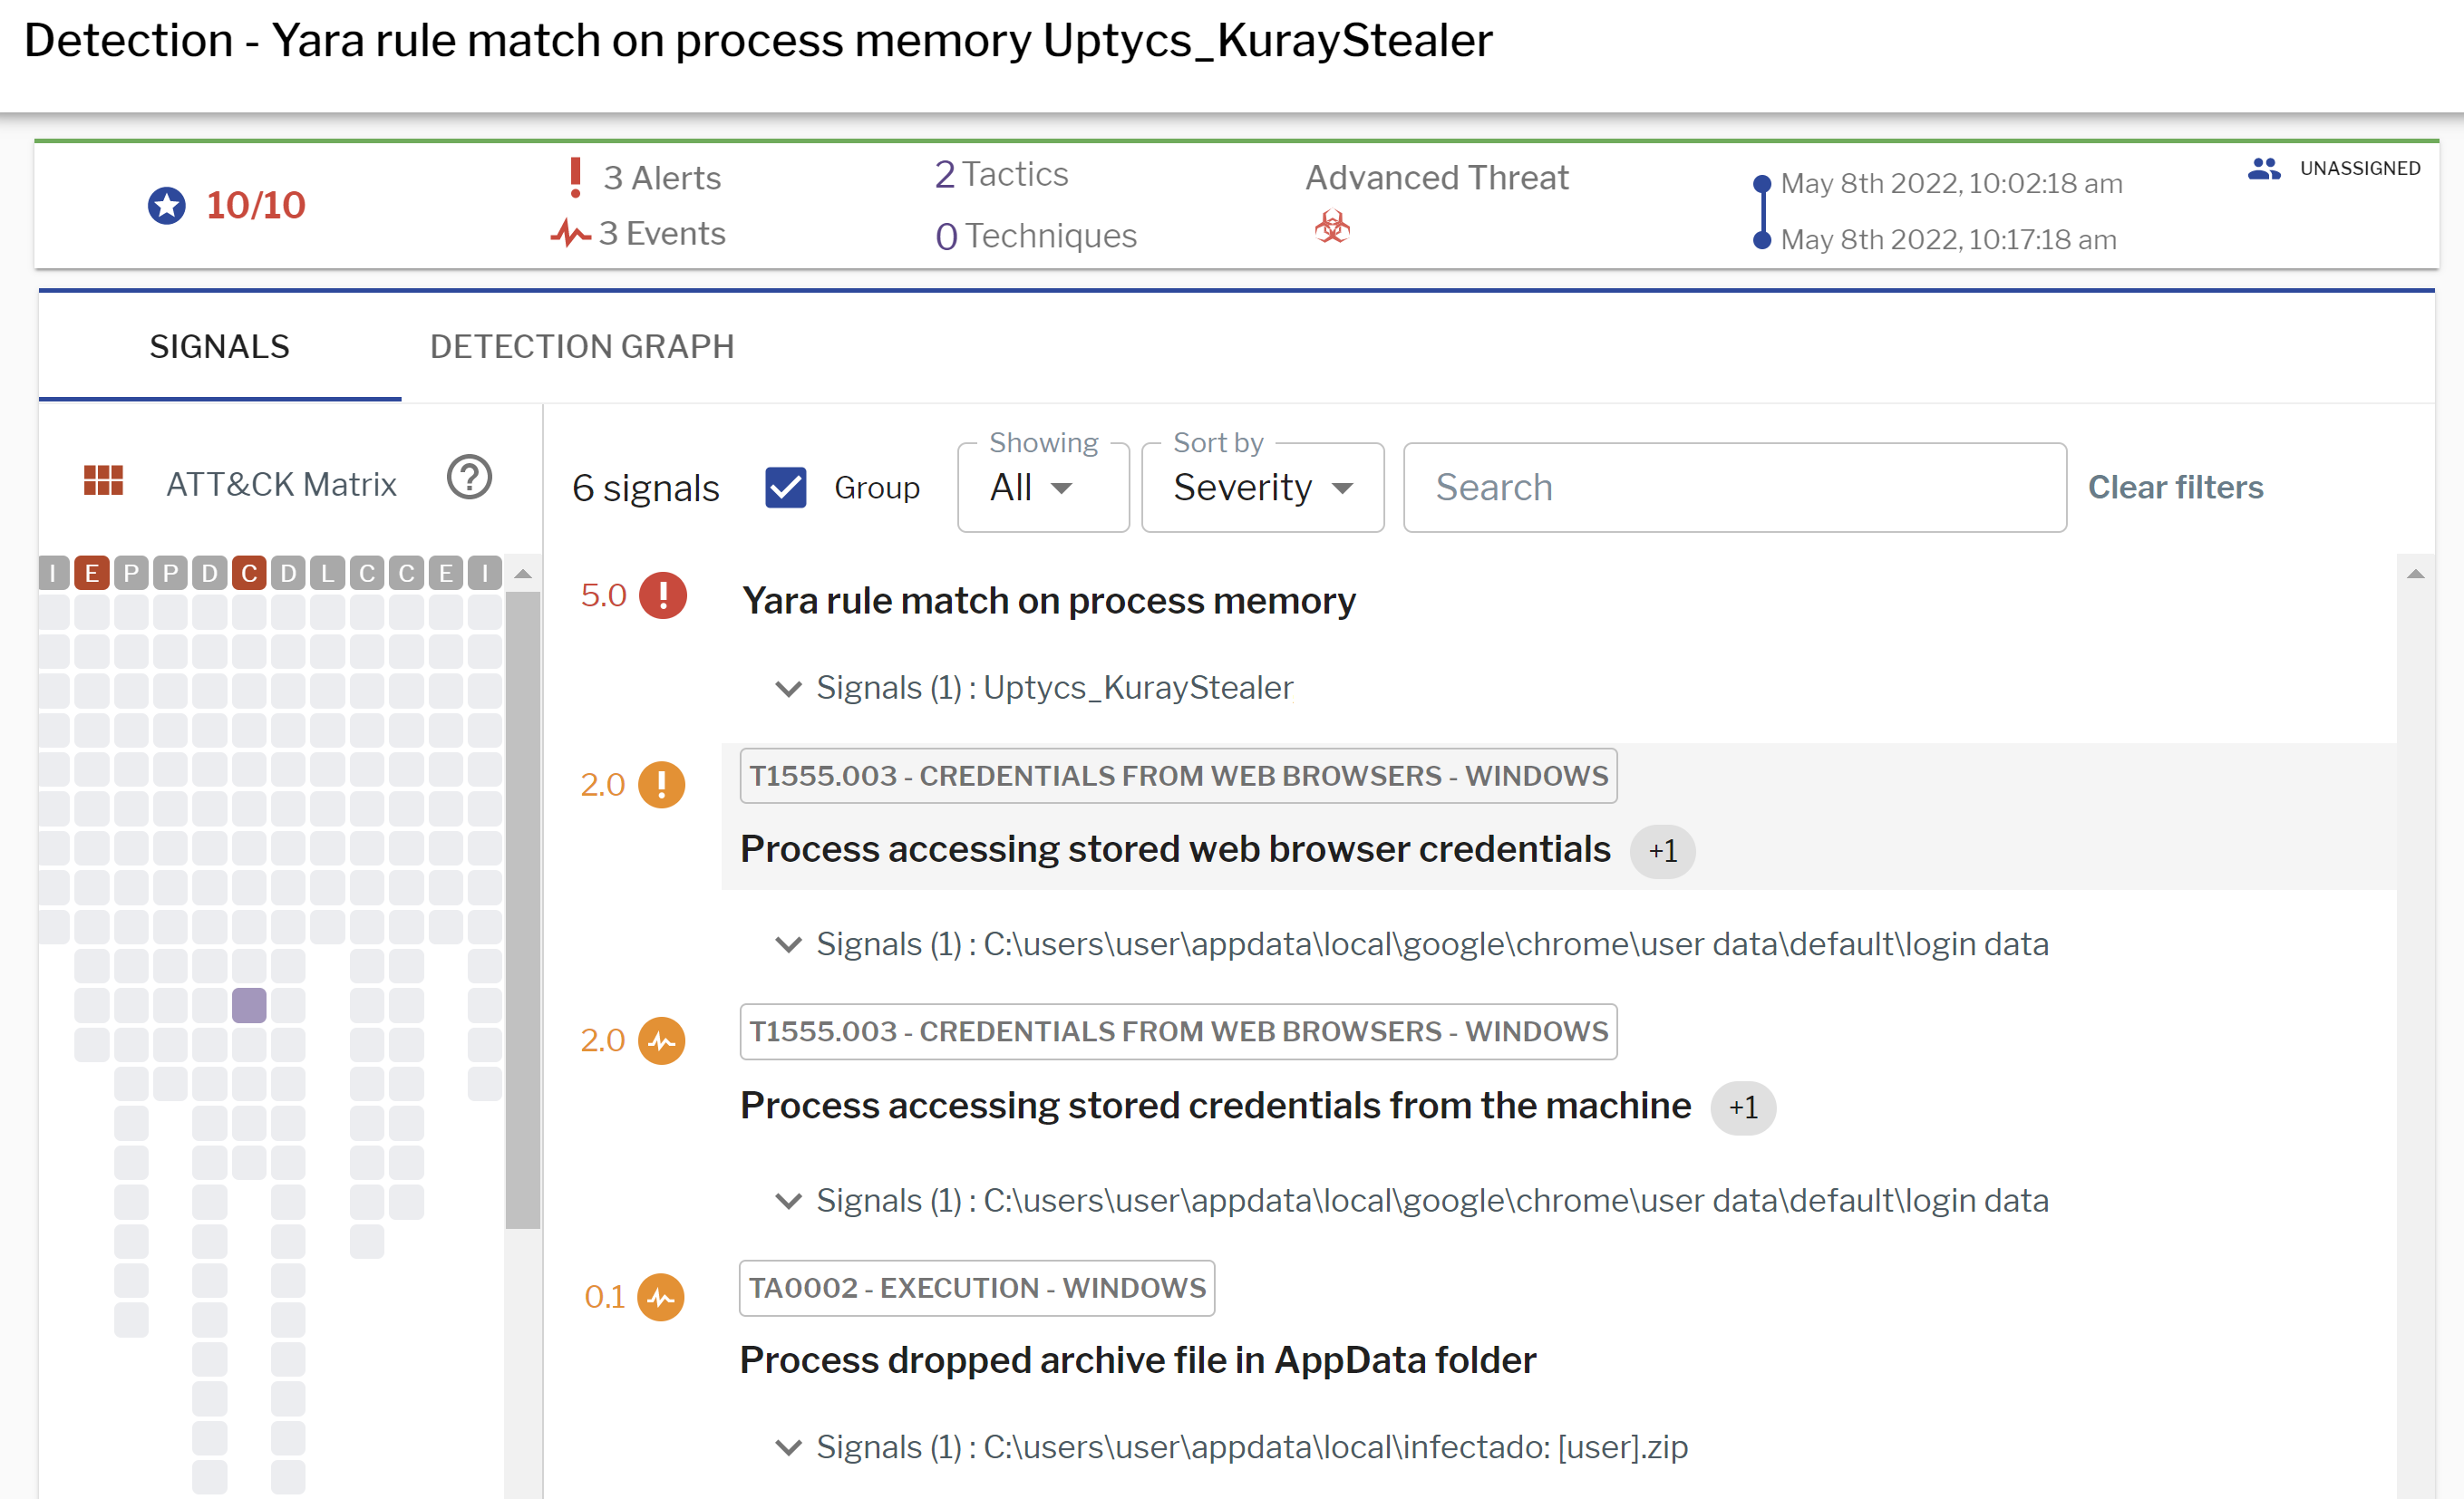The height and width of the screenshot is (1499, 2464).
Task: Click into the Search signals field
Action: point(1734,488)
